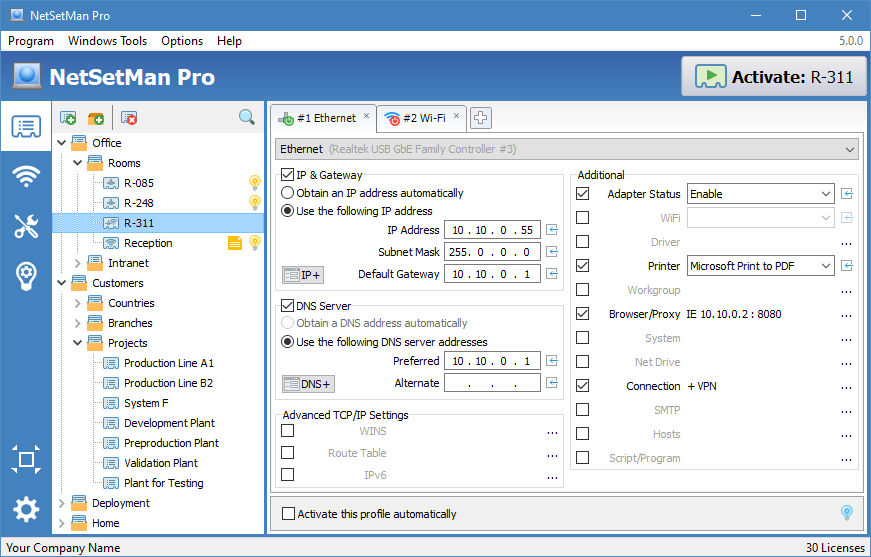Open the Ethernet adapter selection dropdown

(x=567, y=149)
